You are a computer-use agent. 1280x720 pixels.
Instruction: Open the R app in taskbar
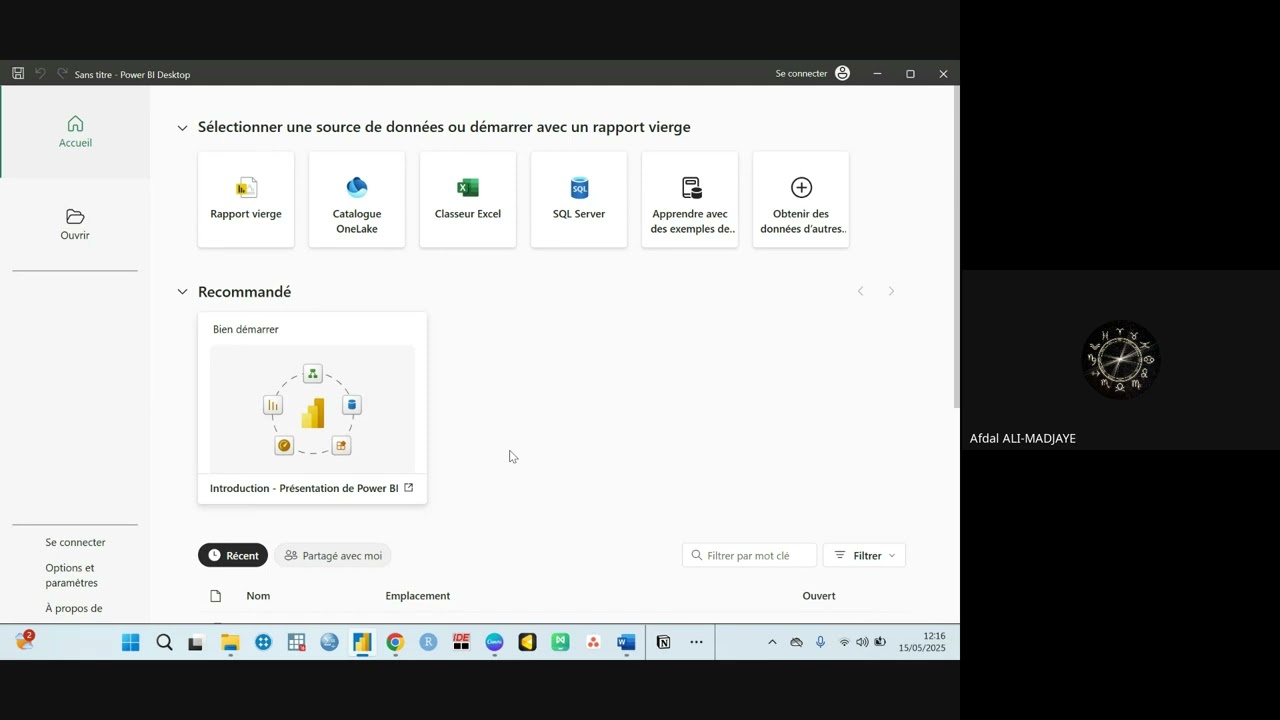pos(428,643)
